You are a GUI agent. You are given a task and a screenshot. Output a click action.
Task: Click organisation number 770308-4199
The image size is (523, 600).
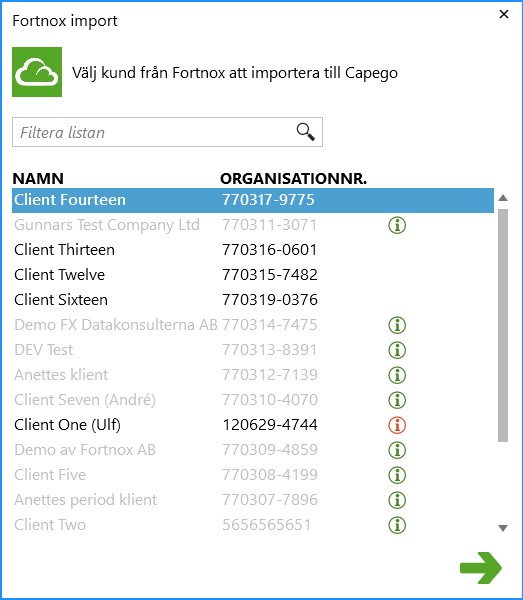pyautogui.click(x=270, y=475)
